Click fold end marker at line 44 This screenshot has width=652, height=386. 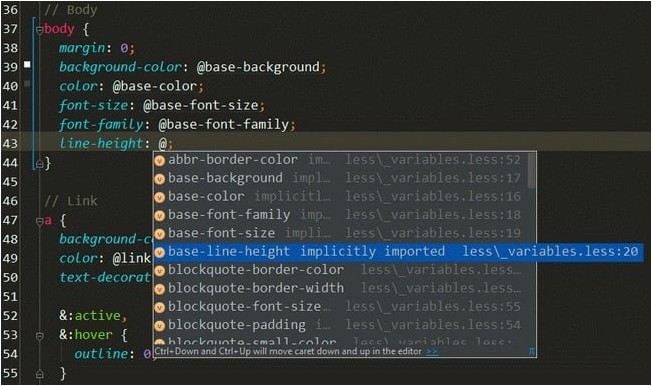(x=39, y=164)
